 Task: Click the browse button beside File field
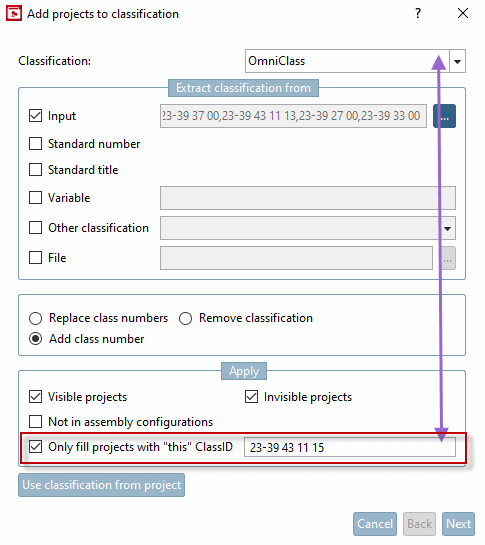(448, 258)
